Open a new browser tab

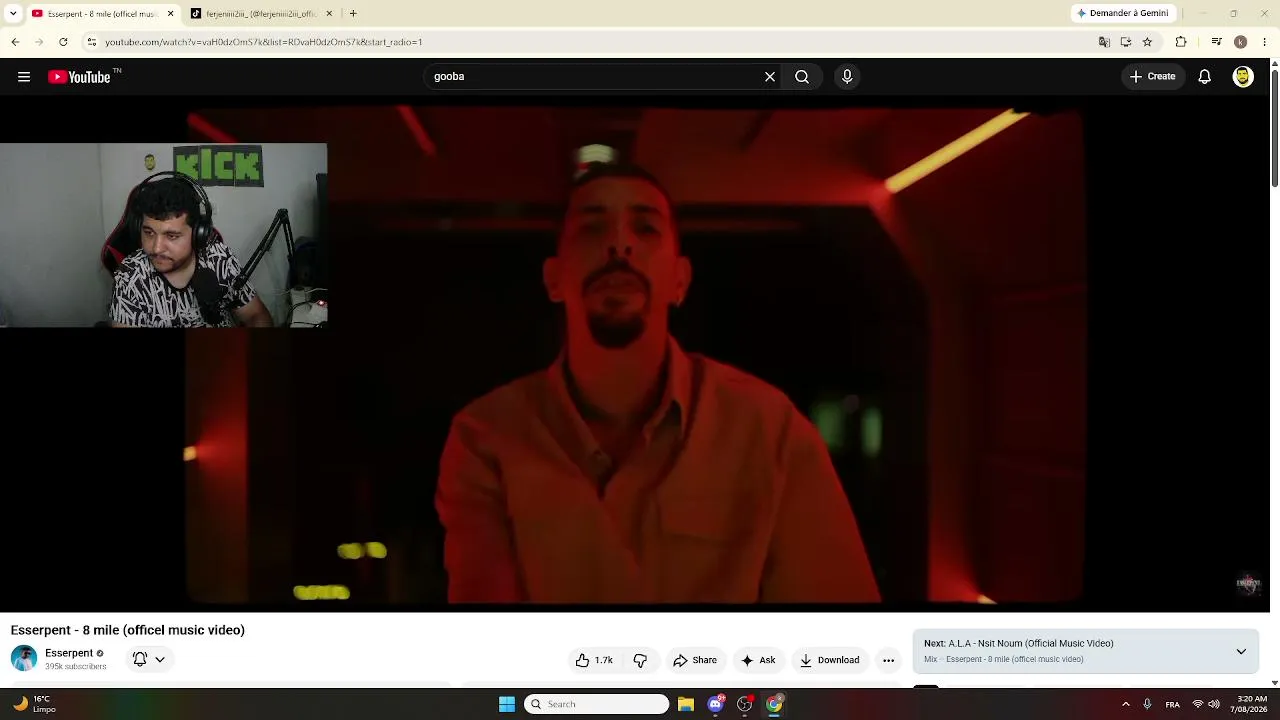pos(353,14)
